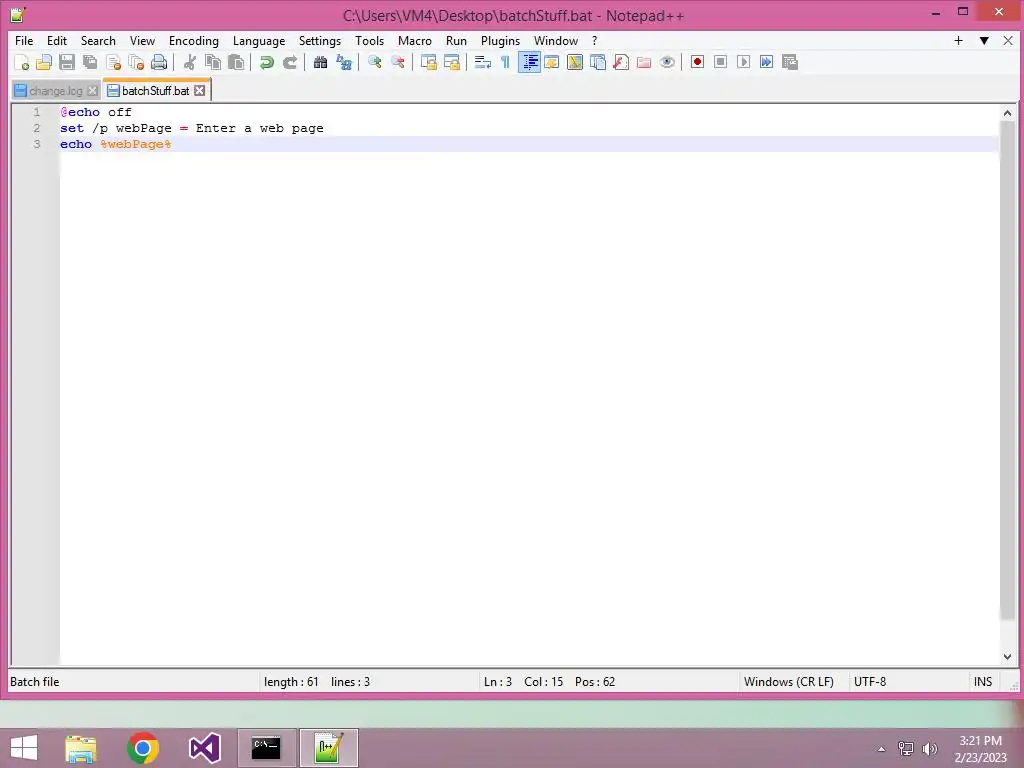
Task: Close the change.log tab
Action: (93, 91)
